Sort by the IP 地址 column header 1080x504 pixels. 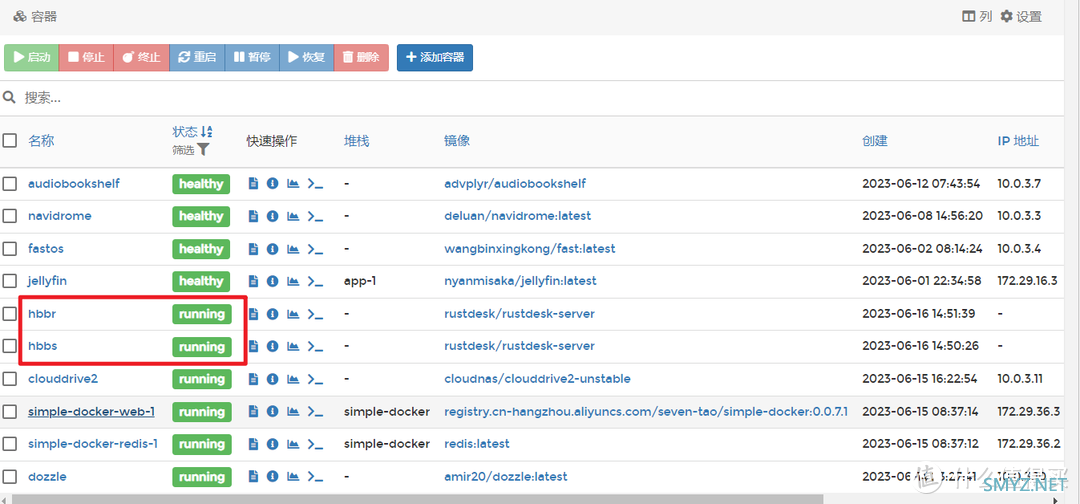[1018, 140]
